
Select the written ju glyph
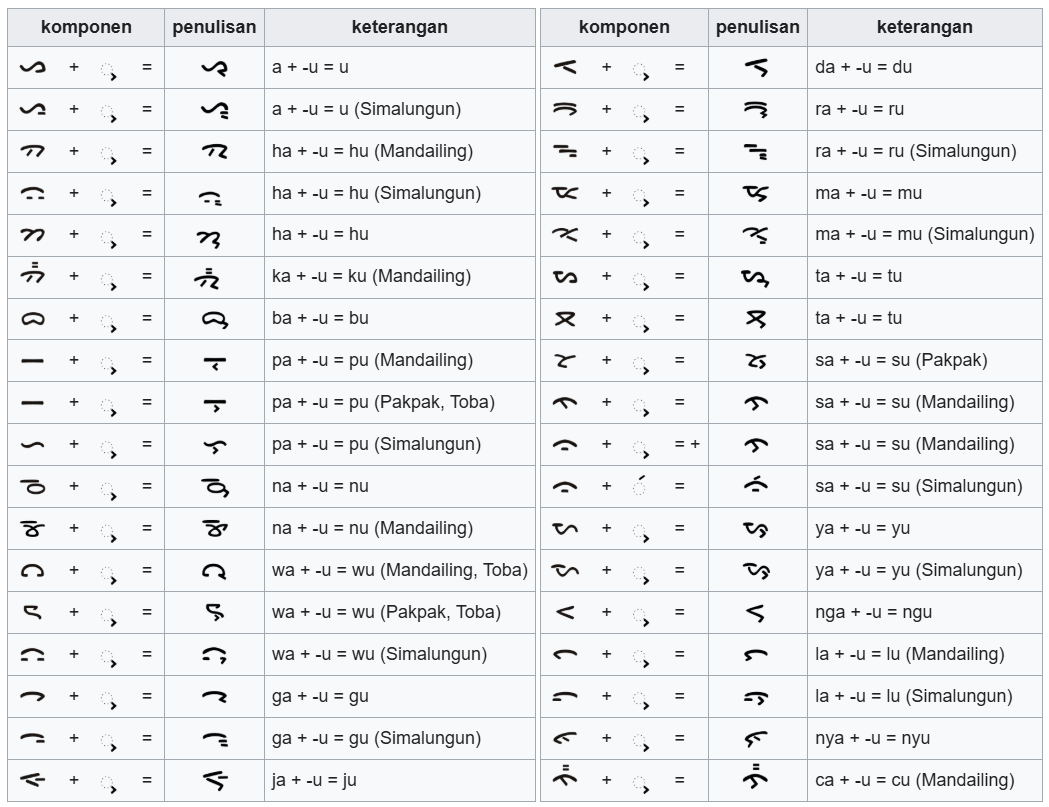click(x=213, y=780)
